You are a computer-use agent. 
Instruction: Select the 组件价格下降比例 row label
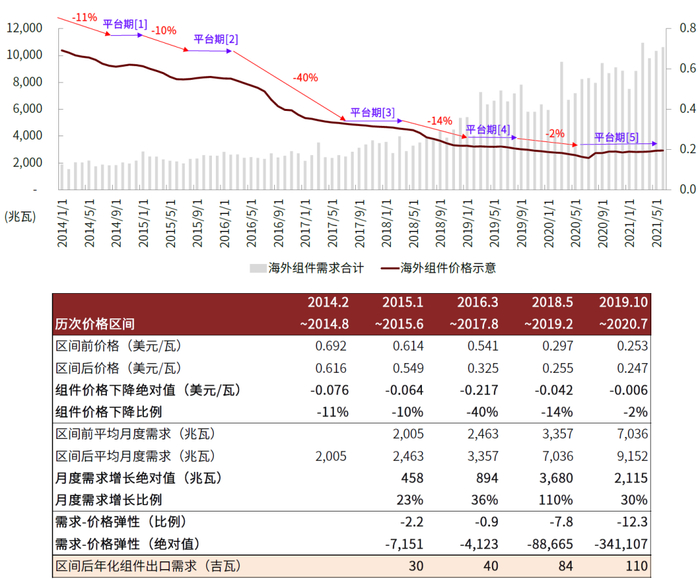coord(108,412)
